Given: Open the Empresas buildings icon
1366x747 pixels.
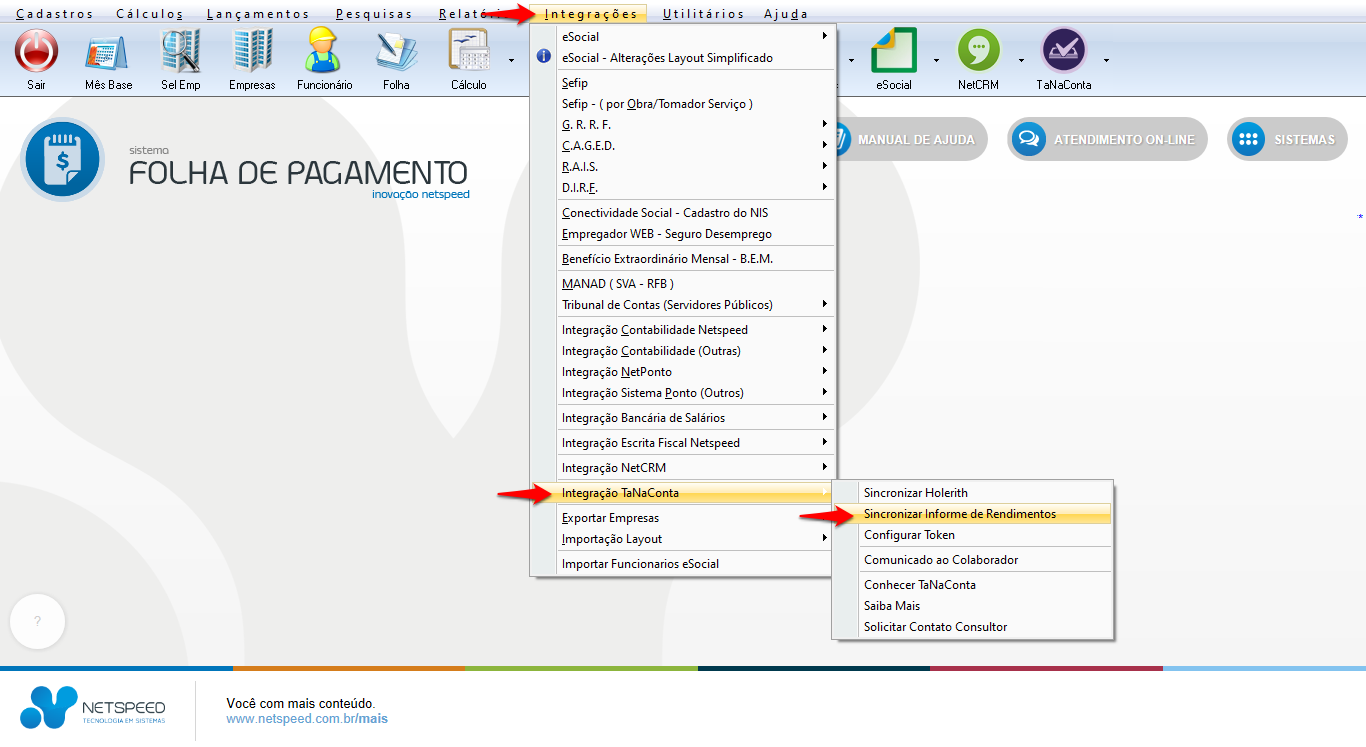Looking at the screenshot, I should (252, 51).
